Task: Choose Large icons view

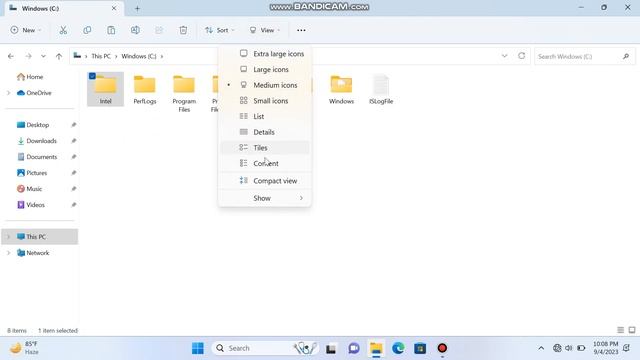Action: (x=265, y=69)
